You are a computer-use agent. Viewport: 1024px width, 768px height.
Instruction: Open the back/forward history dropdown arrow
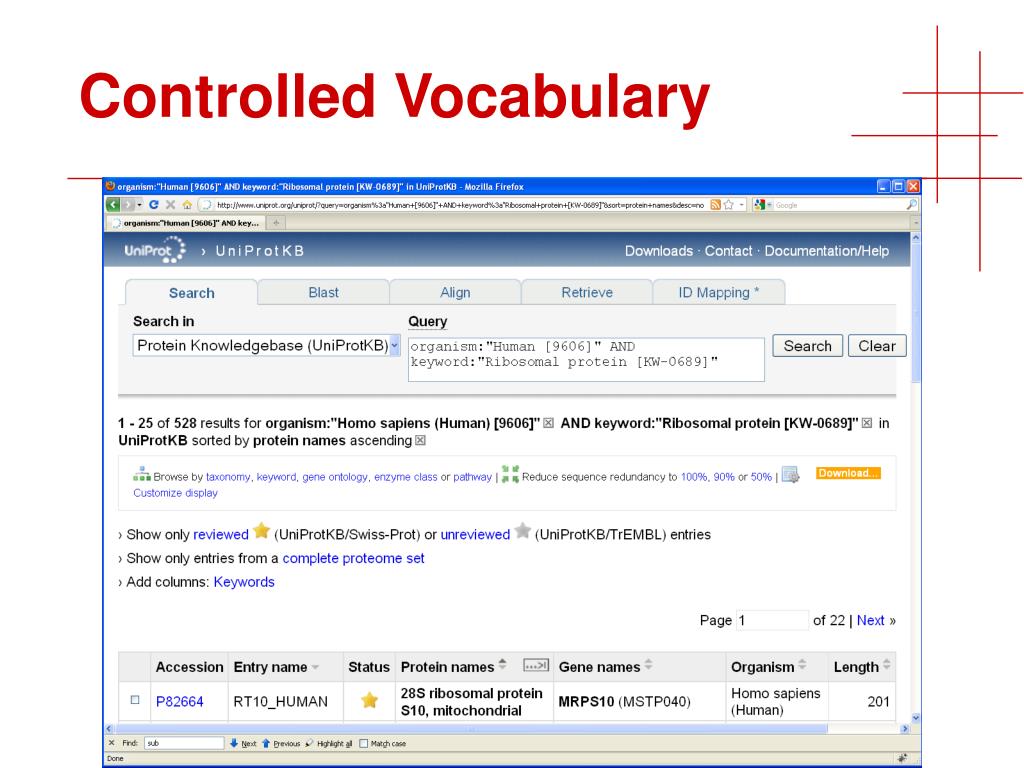click(139, 205)
